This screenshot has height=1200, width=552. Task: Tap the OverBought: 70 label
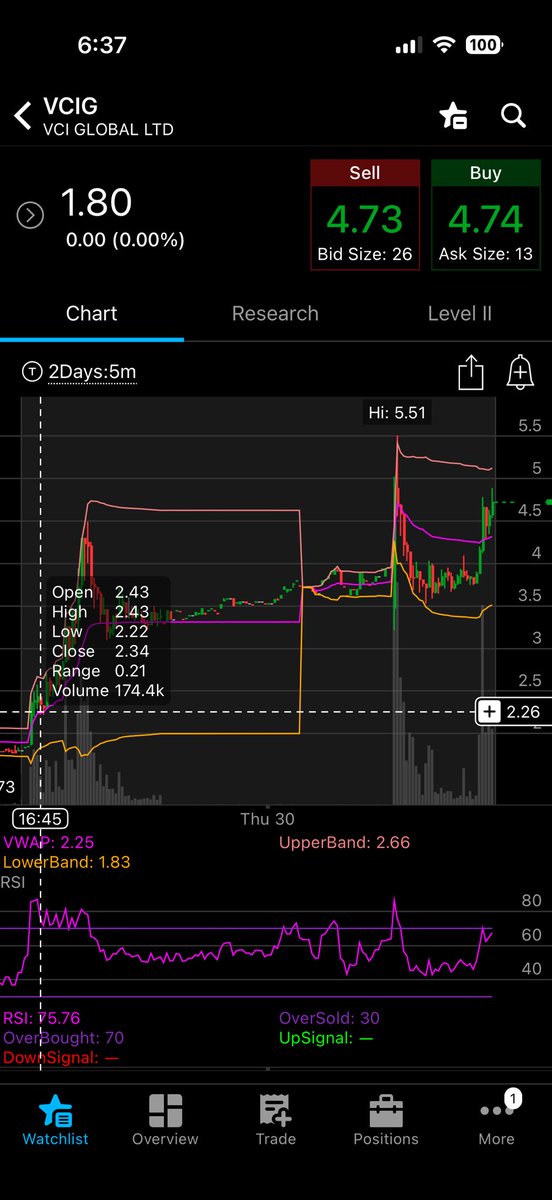63,1038
